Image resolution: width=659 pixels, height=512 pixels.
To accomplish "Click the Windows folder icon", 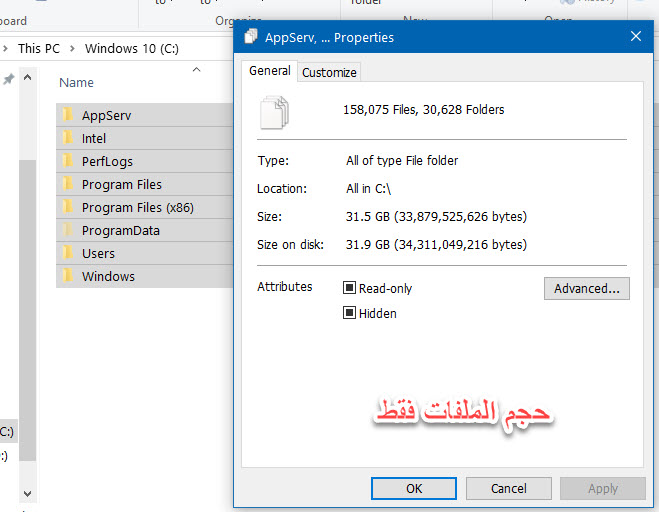I will point(68,276).
